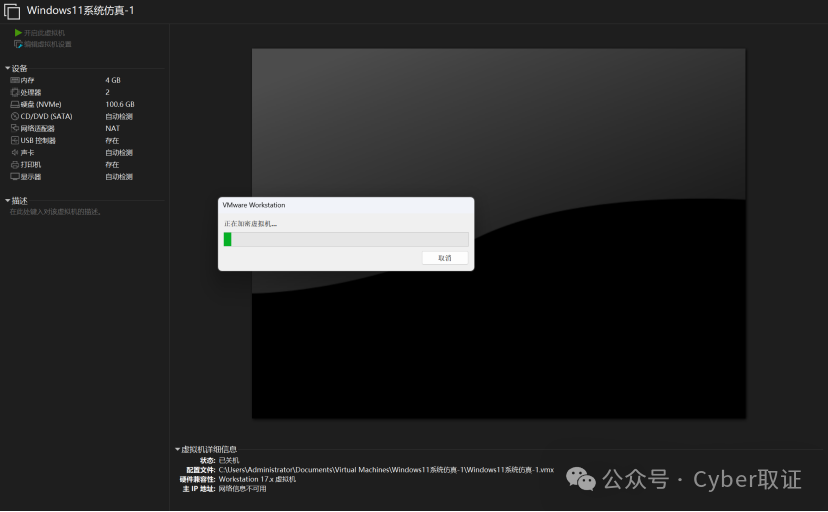Collapse the 描述 section
The height and width of the screenshot is (512, 828).
tap(7, 201)
